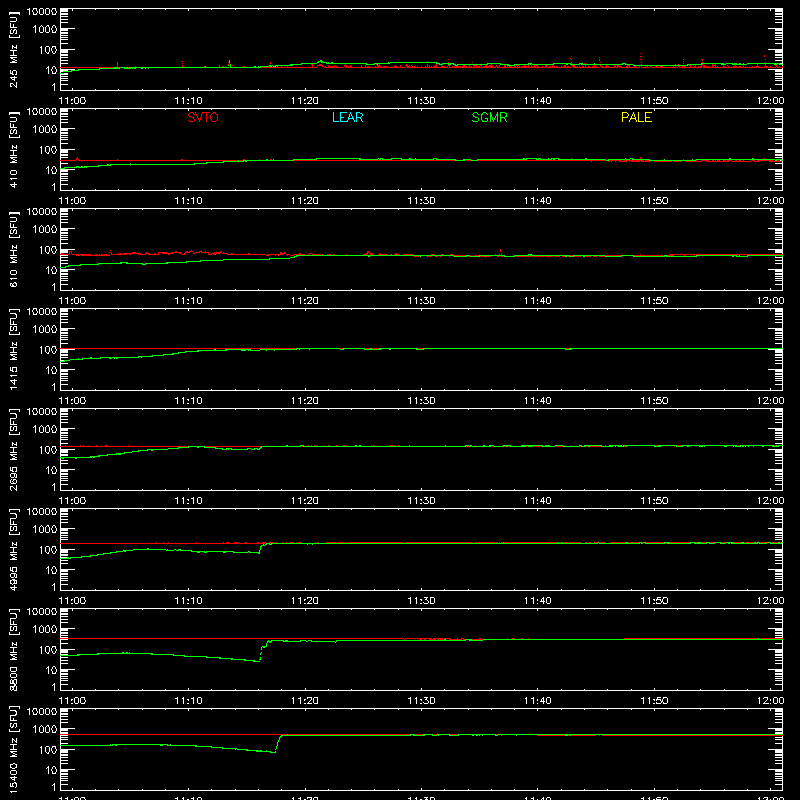
Task: Click the 11:00 tick under the 2695 MHz plot
Action: [x=72, y=501]
